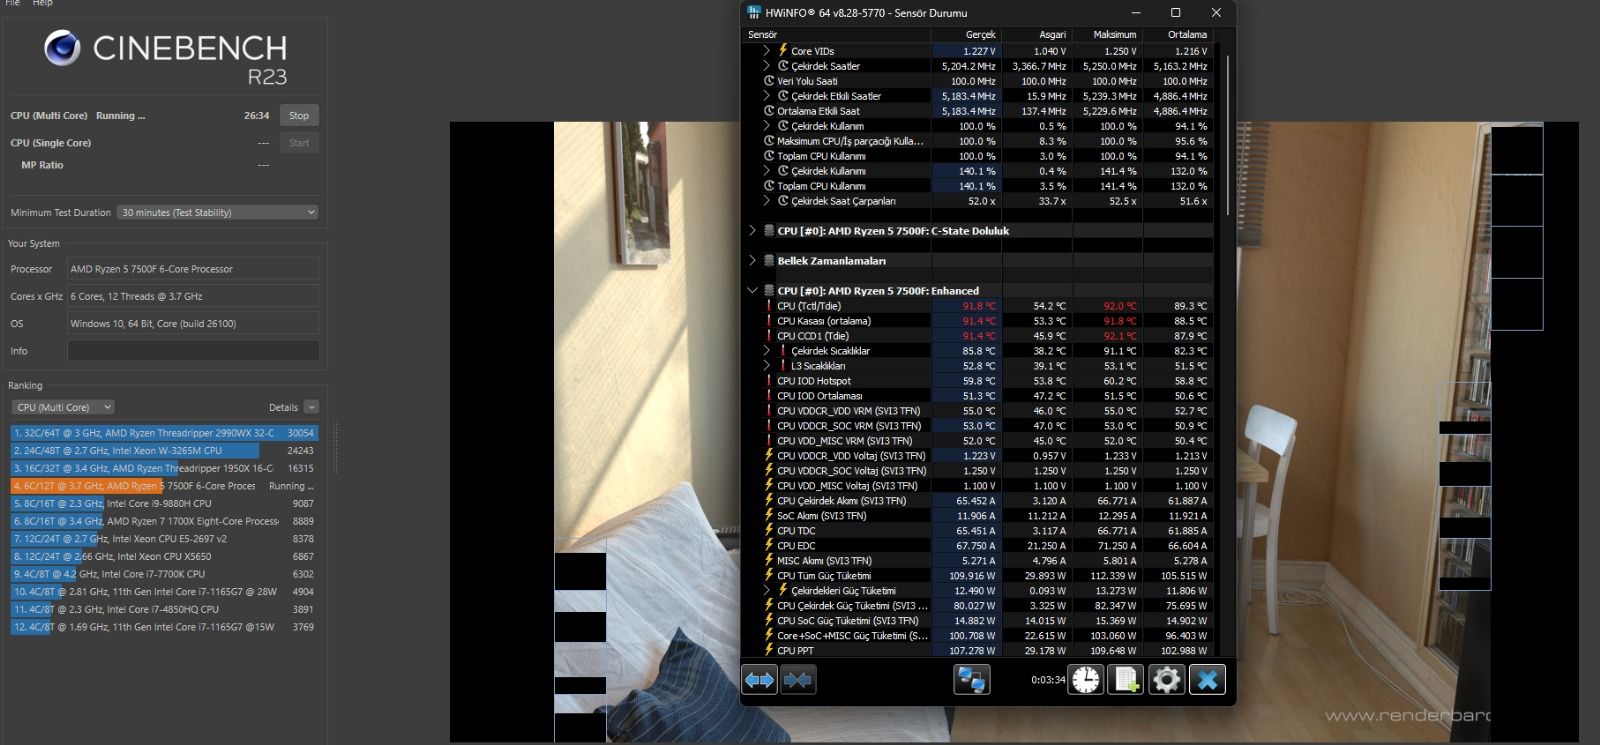Expand the Çekirdek Sıcaklıklar row

coord(766,351)
